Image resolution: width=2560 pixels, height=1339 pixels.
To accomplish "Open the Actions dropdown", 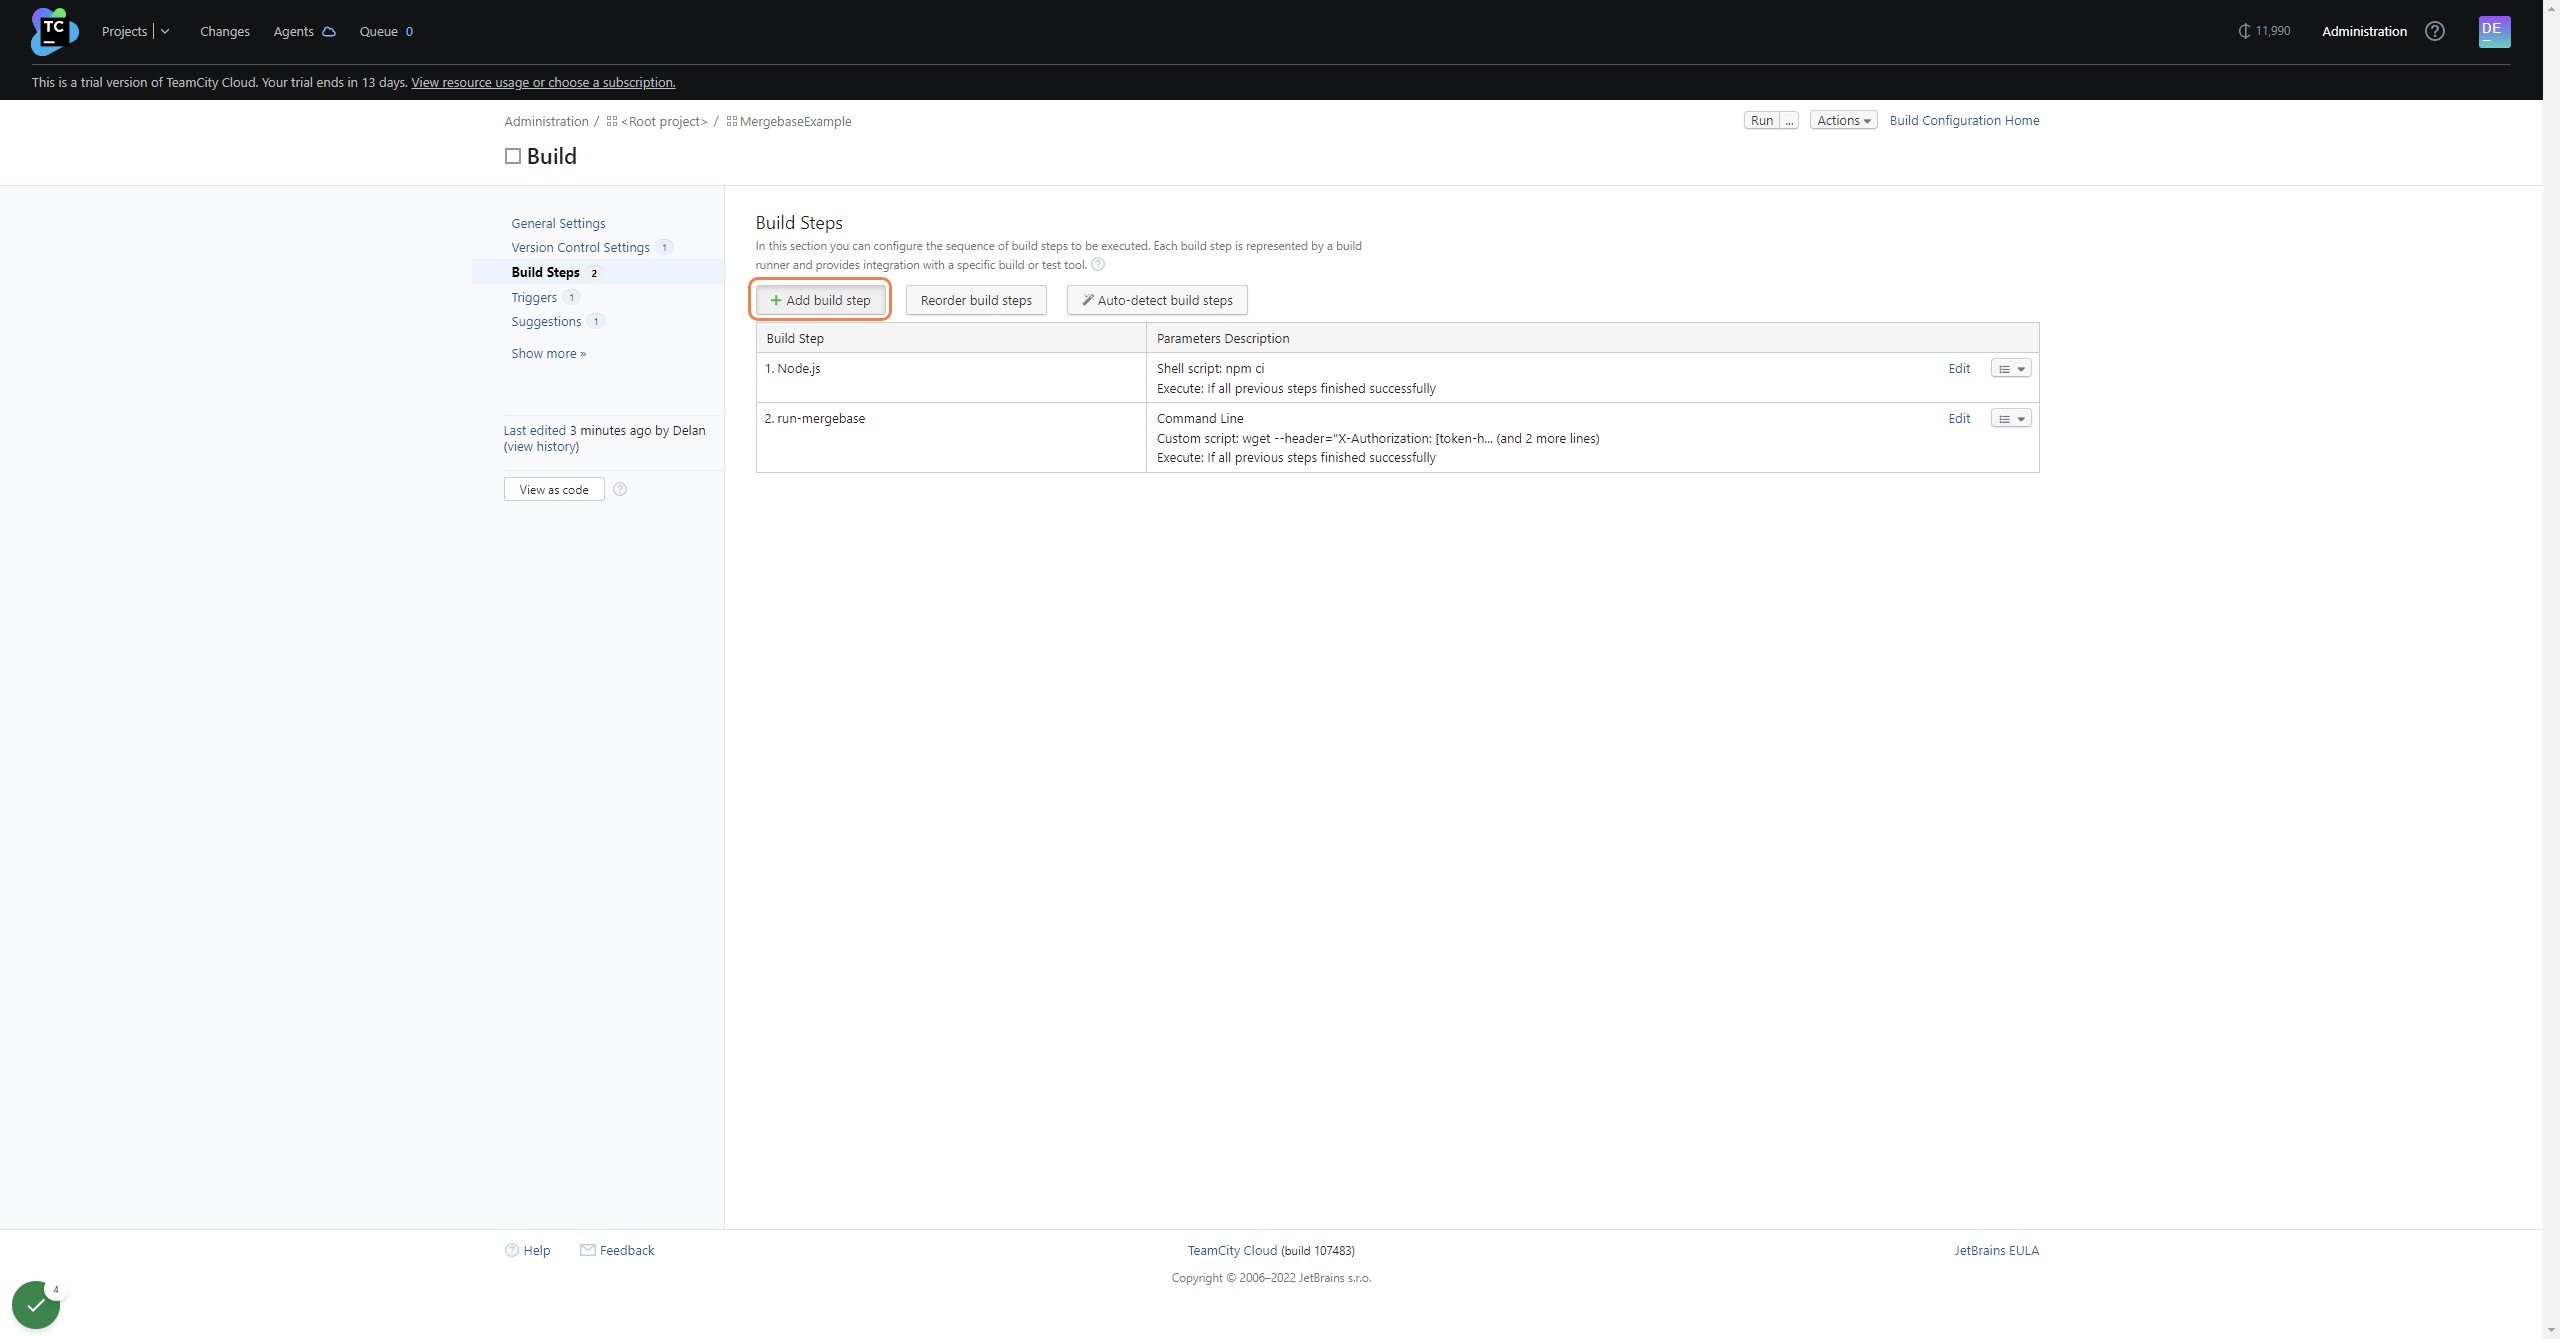I will click(1843, 120).
